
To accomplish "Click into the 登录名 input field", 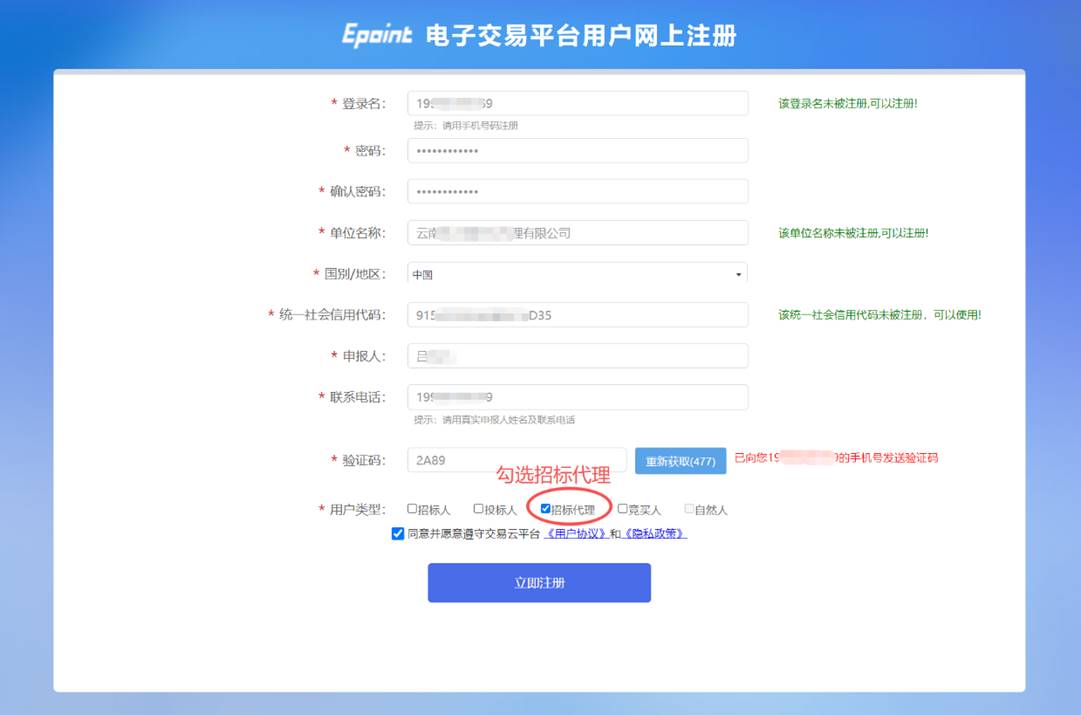I will tap(578, 104).
